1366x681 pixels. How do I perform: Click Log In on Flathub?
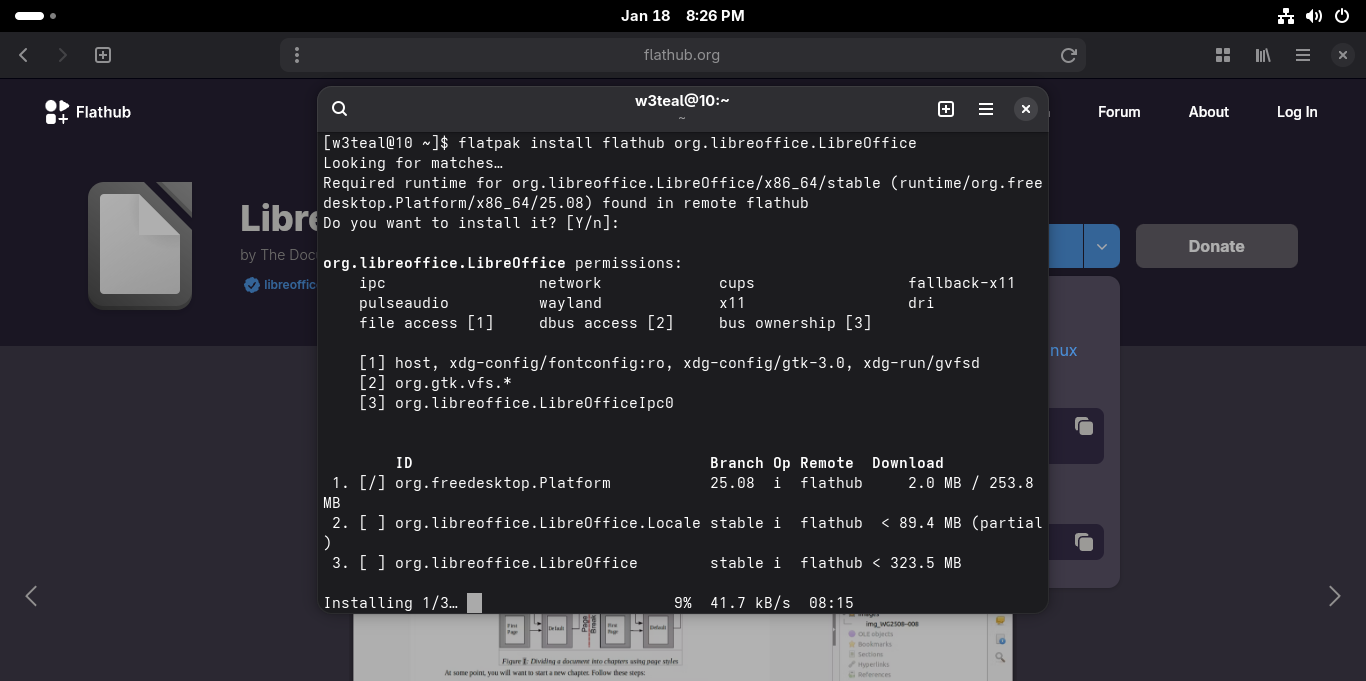click(x=1297, y=112)
